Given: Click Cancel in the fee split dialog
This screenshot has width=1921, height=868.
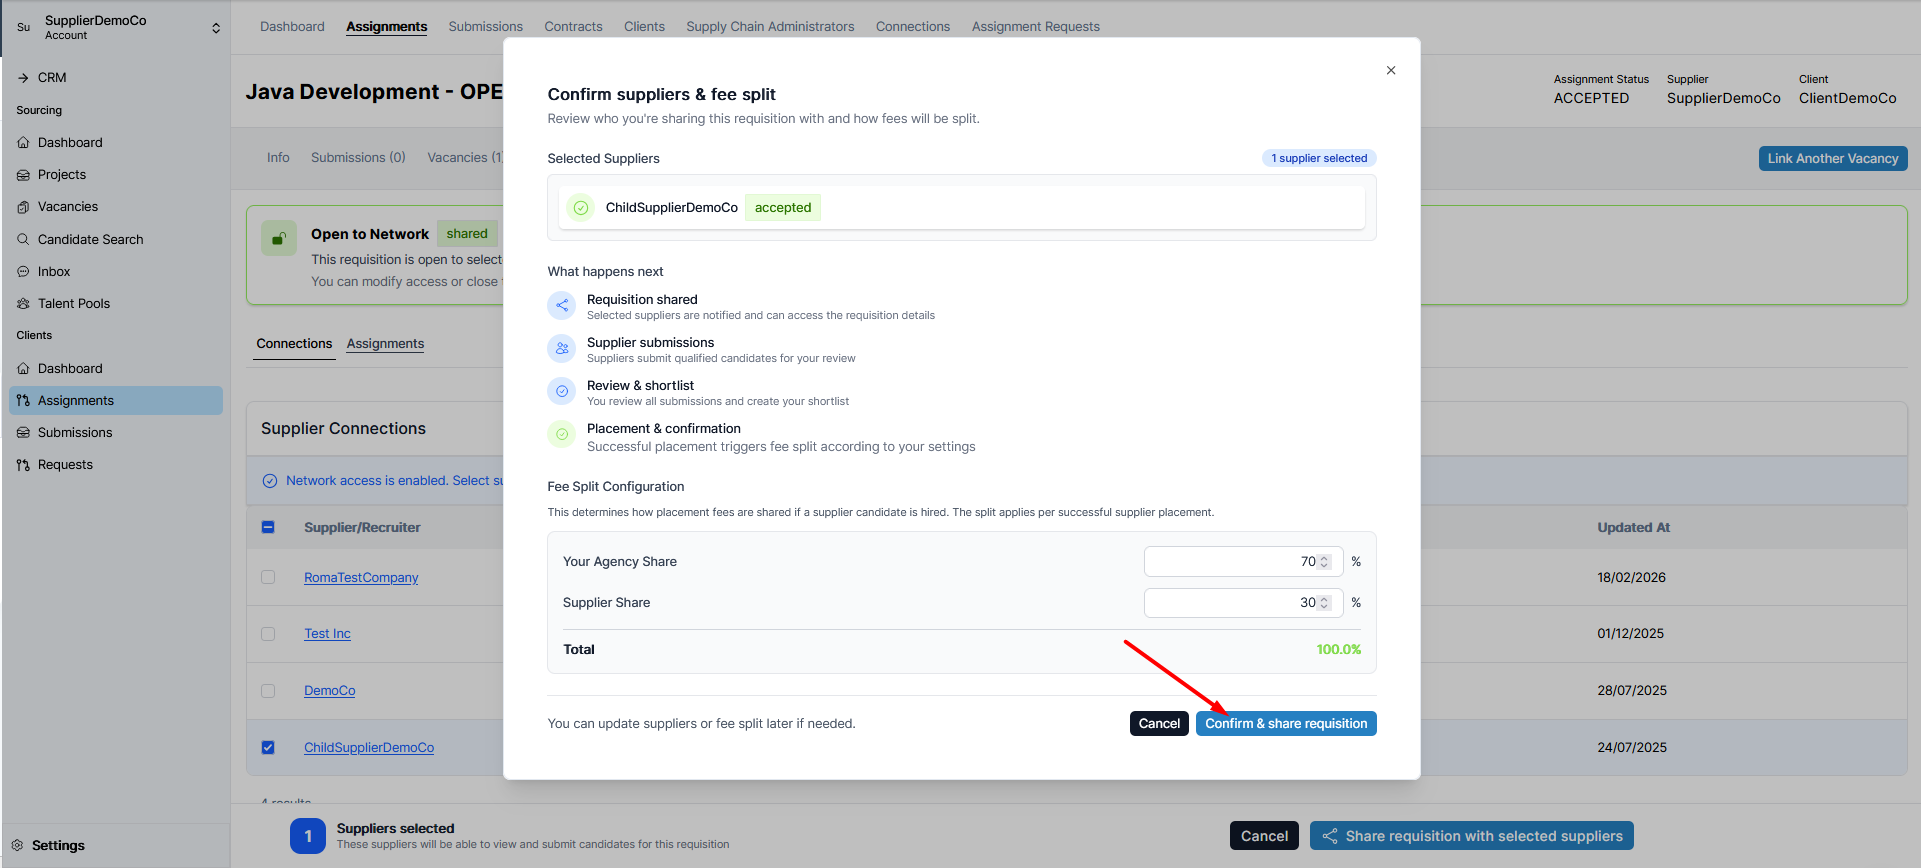Looking at the screenshot, I should [x=1159, y=723].
